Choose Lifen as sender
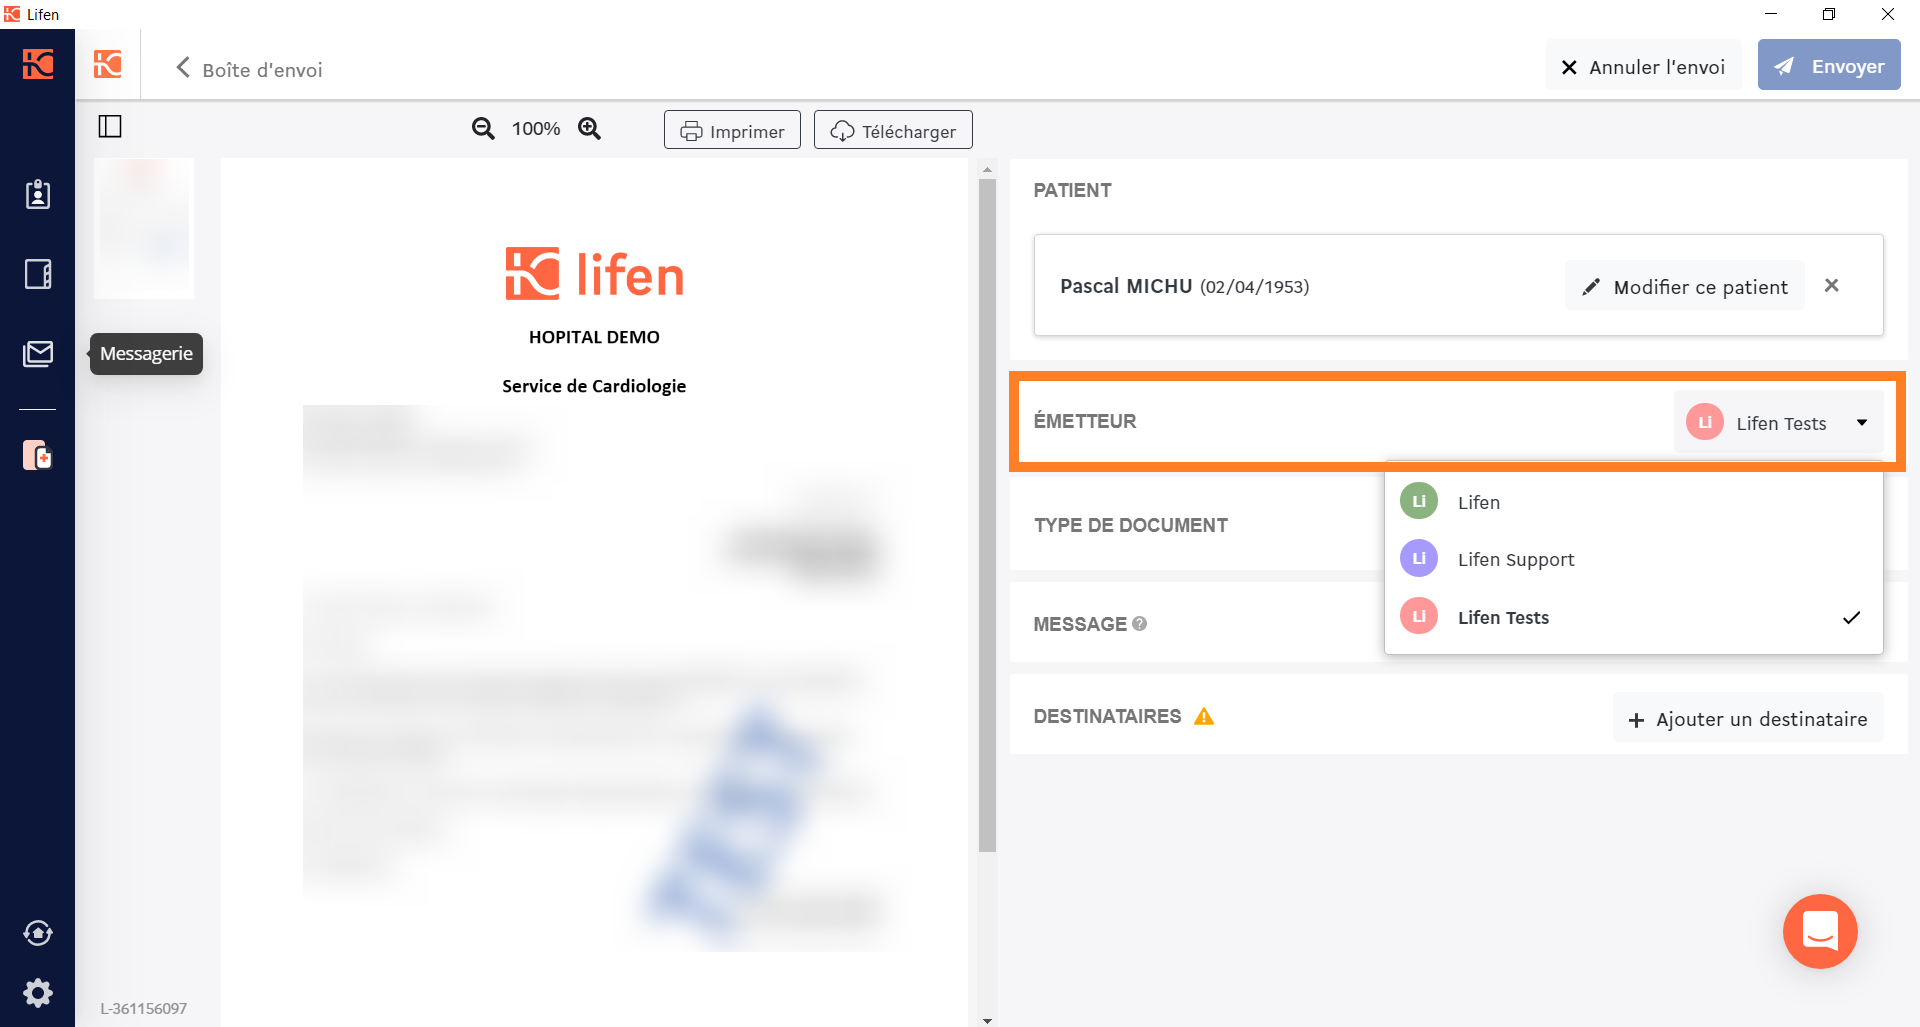The width and height of the screenshot is (1920, 1027). 1634,502
